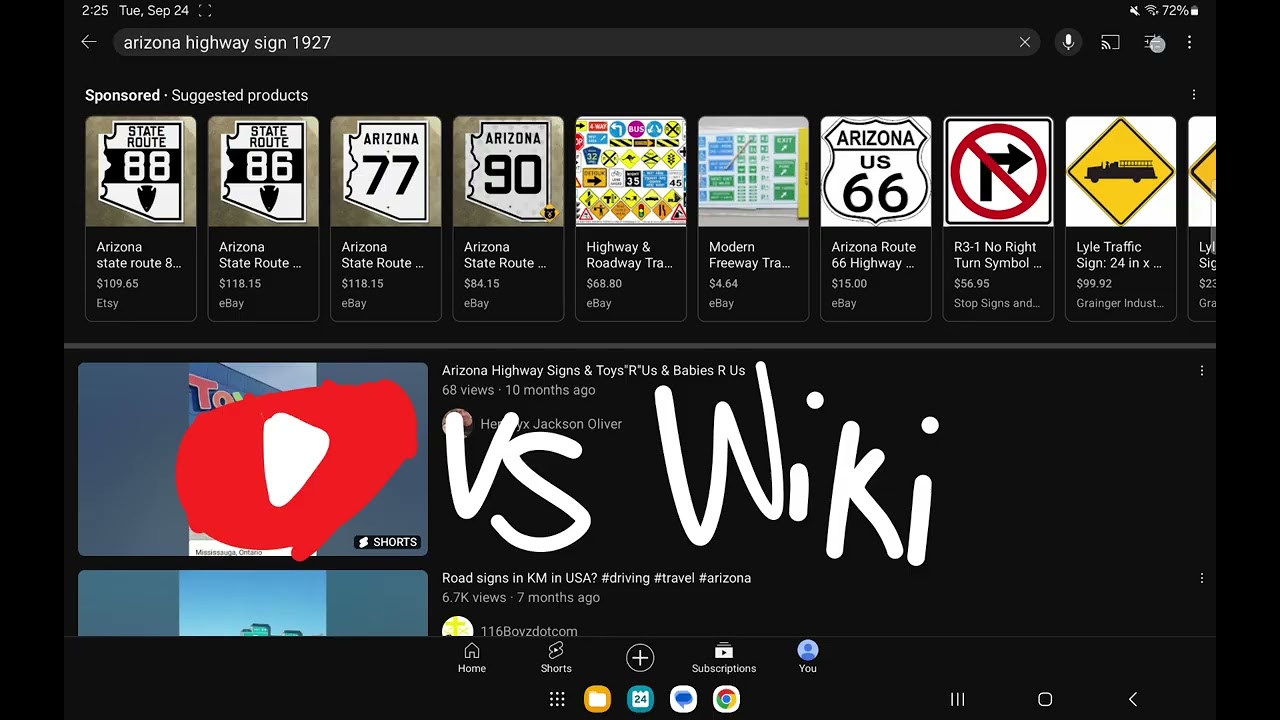
Task: Open Sponsored section three-dot options
Action: [1193, 95]
